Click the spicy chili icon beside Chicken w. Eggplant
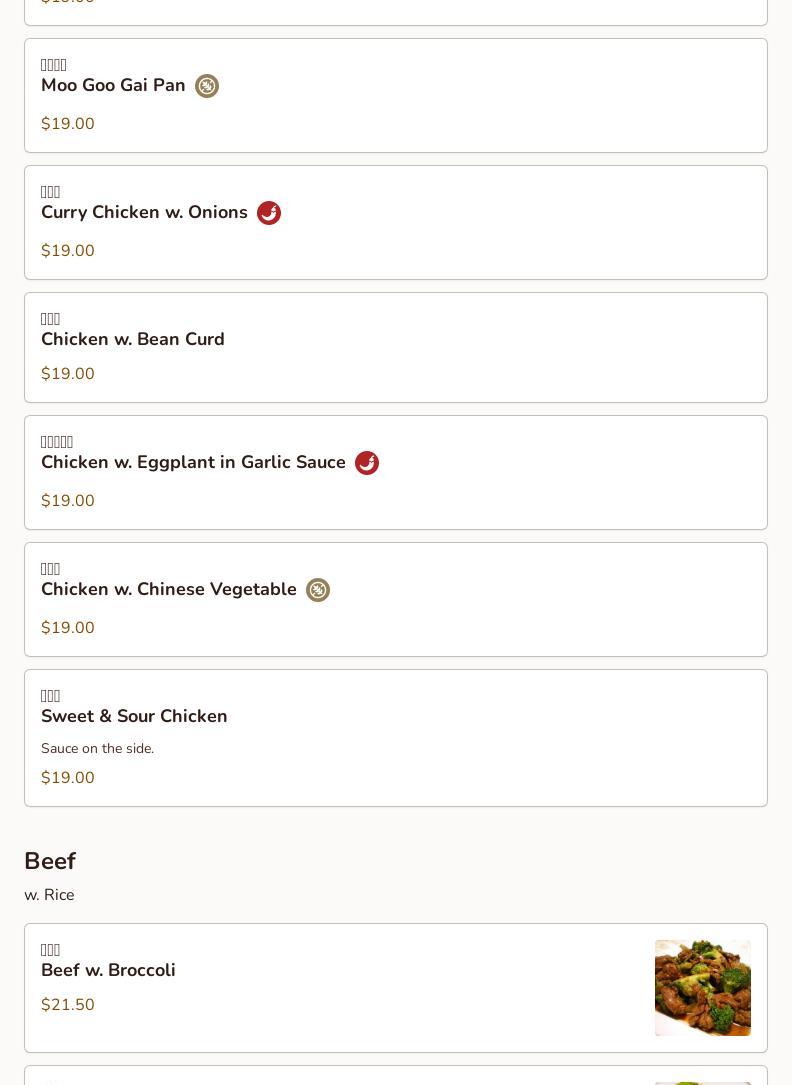The height and width of the screenshot is (1085, 792). pos(367,463)
